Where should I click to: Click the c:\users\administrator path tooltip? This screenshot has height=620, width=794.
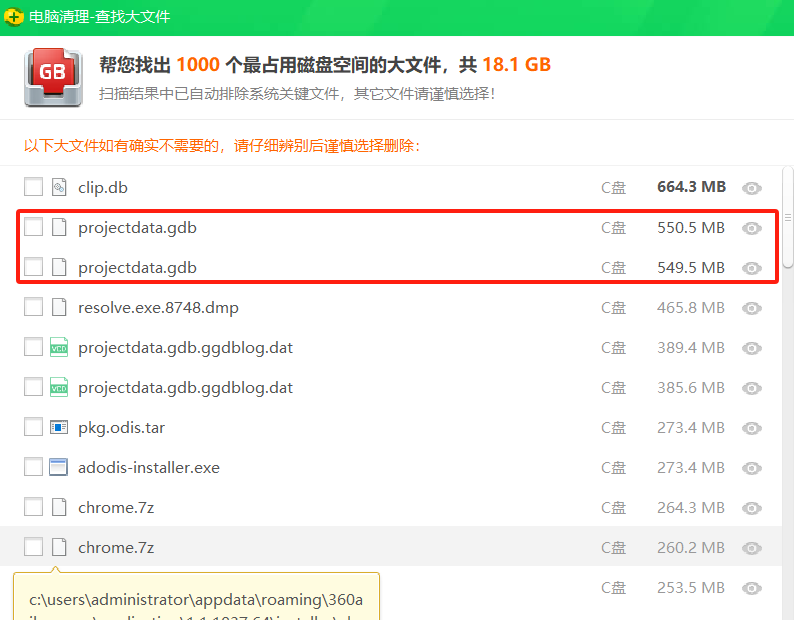click(x=196, y=597)
